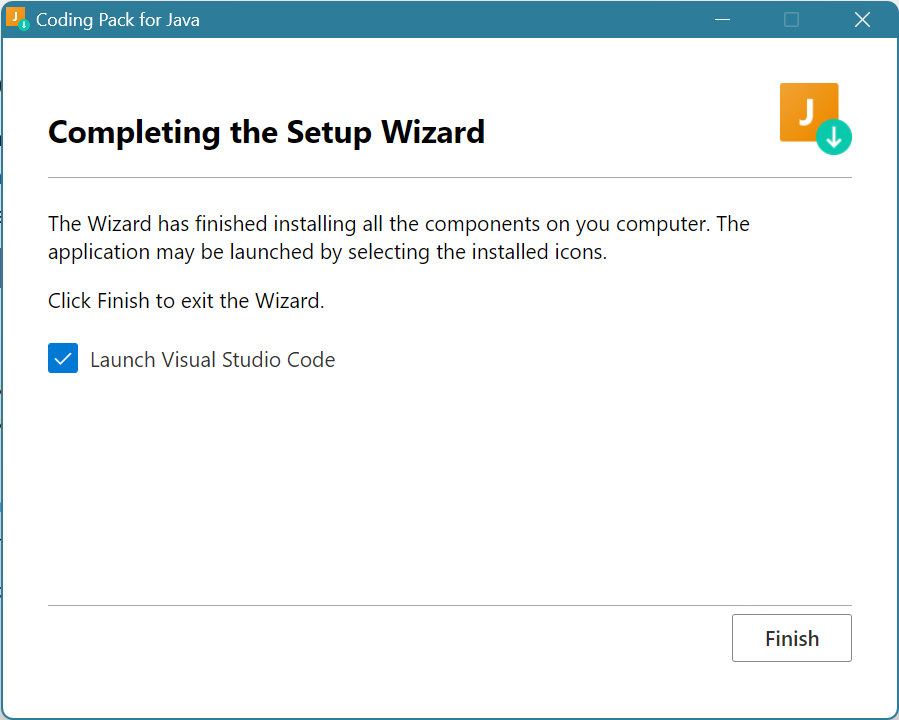Click the Launch Visual Studio Code label
The width and height of the screenshot is (899, 720).
pyautogui.click(x=212, y=360)
